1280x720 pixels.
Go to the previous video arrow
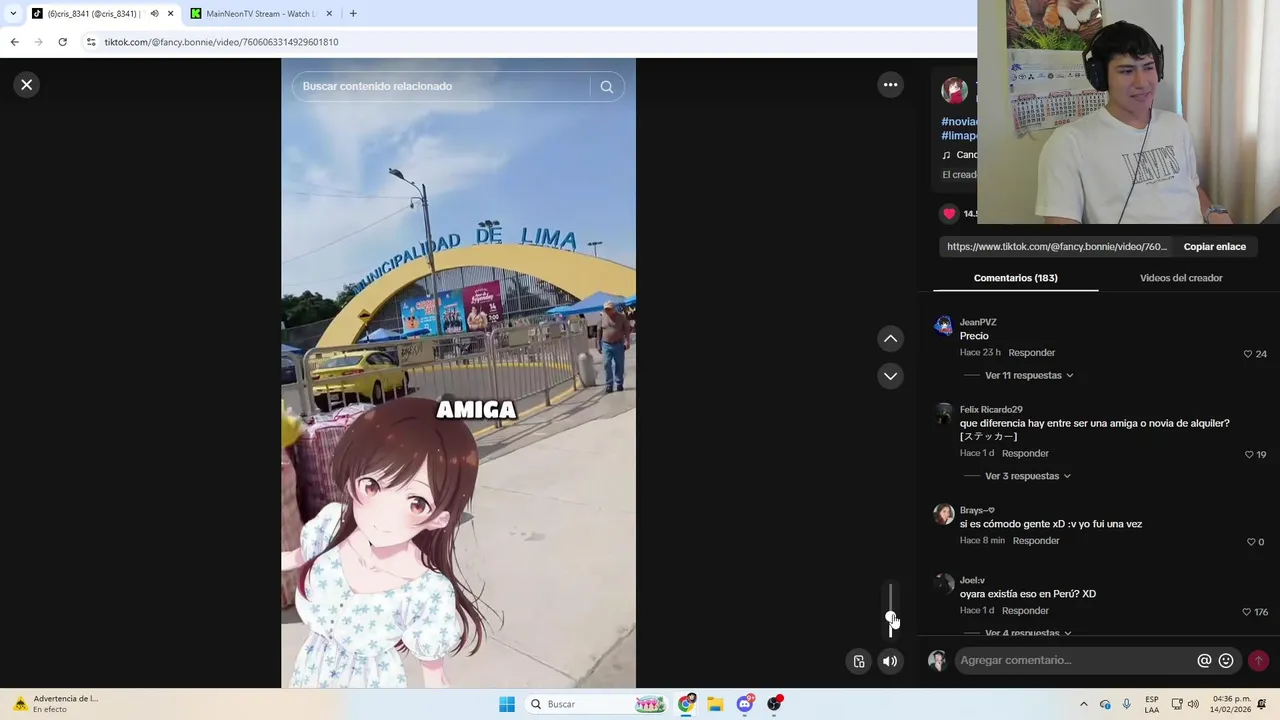click(890, 339)
